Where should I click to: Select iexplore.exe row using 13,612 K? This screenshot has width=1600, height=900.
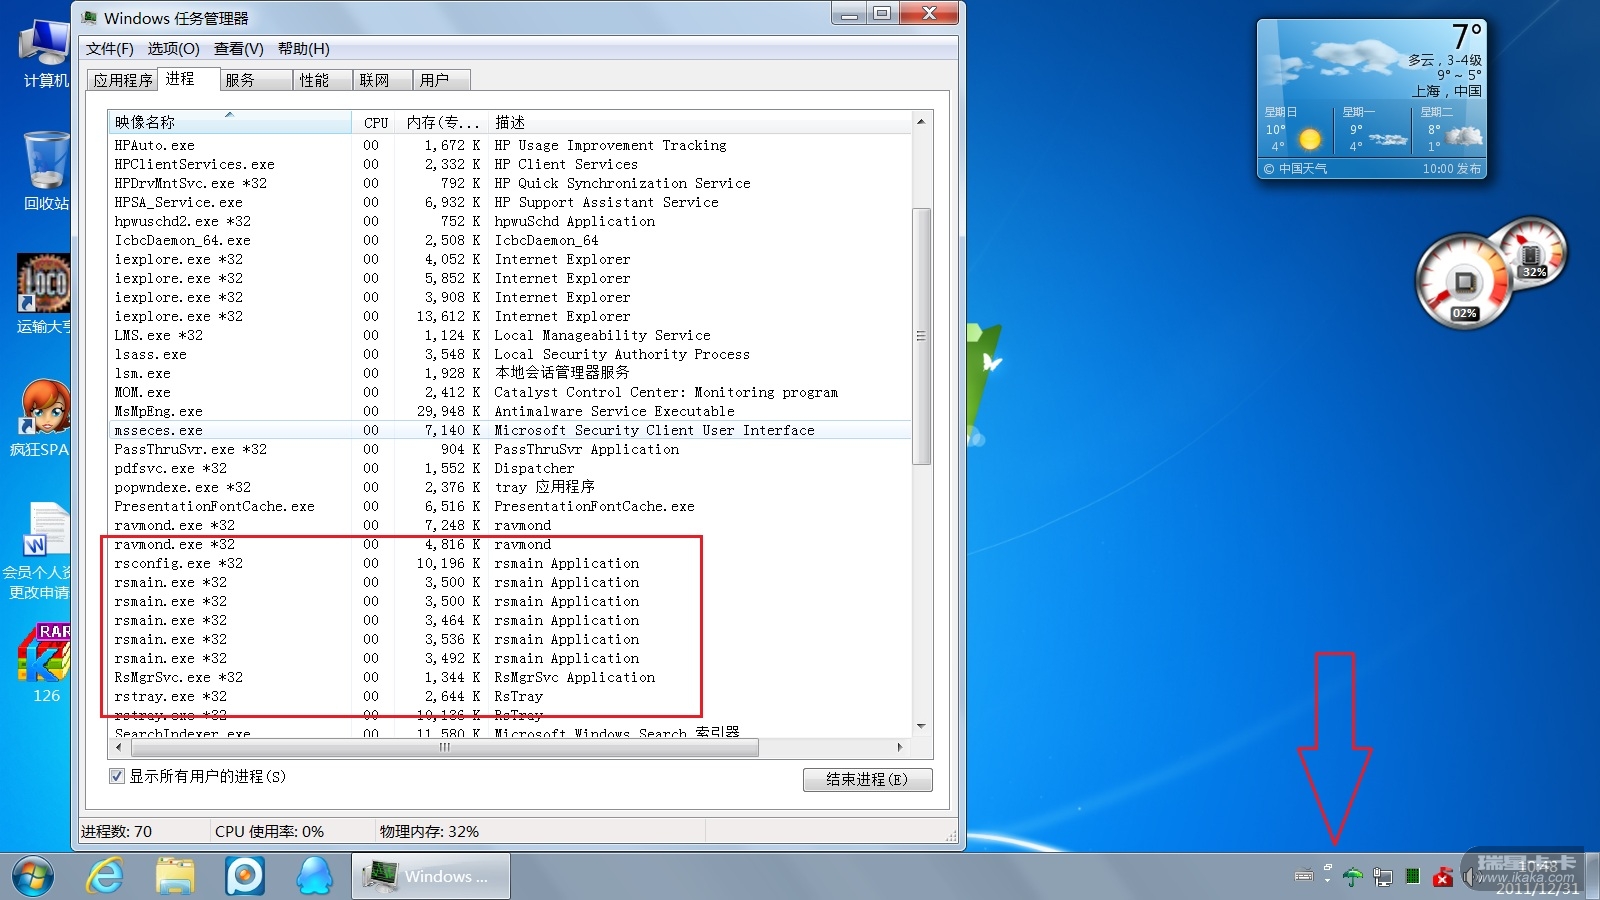pos(510,316)
